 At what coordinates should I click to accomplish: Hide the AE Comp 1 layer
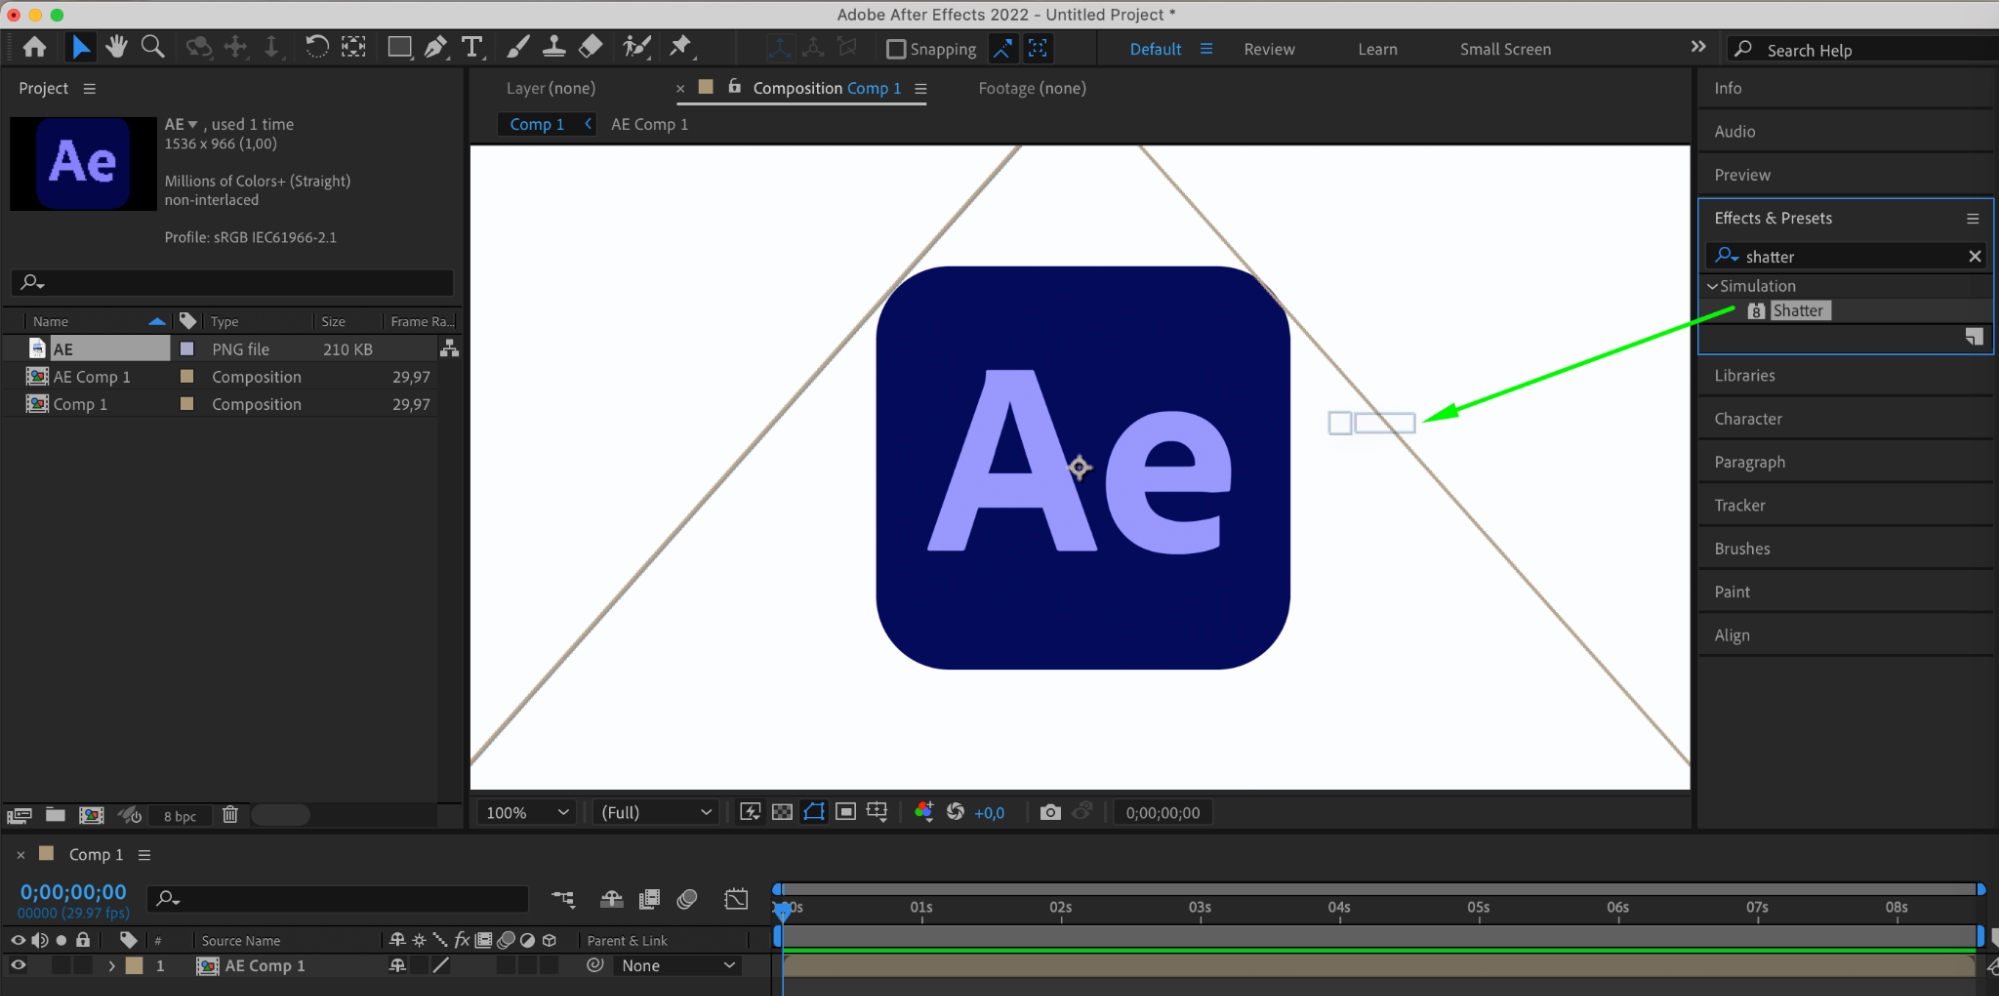(18, 965)
